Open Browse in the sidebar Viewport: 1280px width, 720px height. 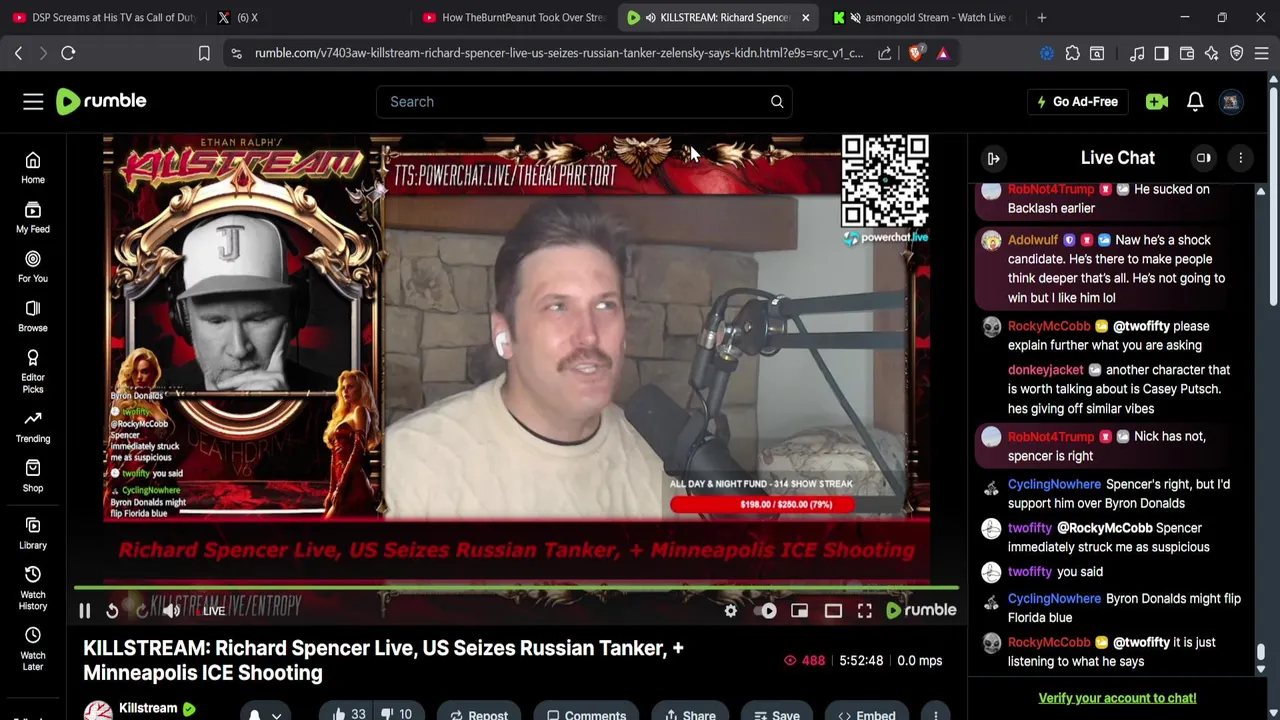(x=33, y=316)
